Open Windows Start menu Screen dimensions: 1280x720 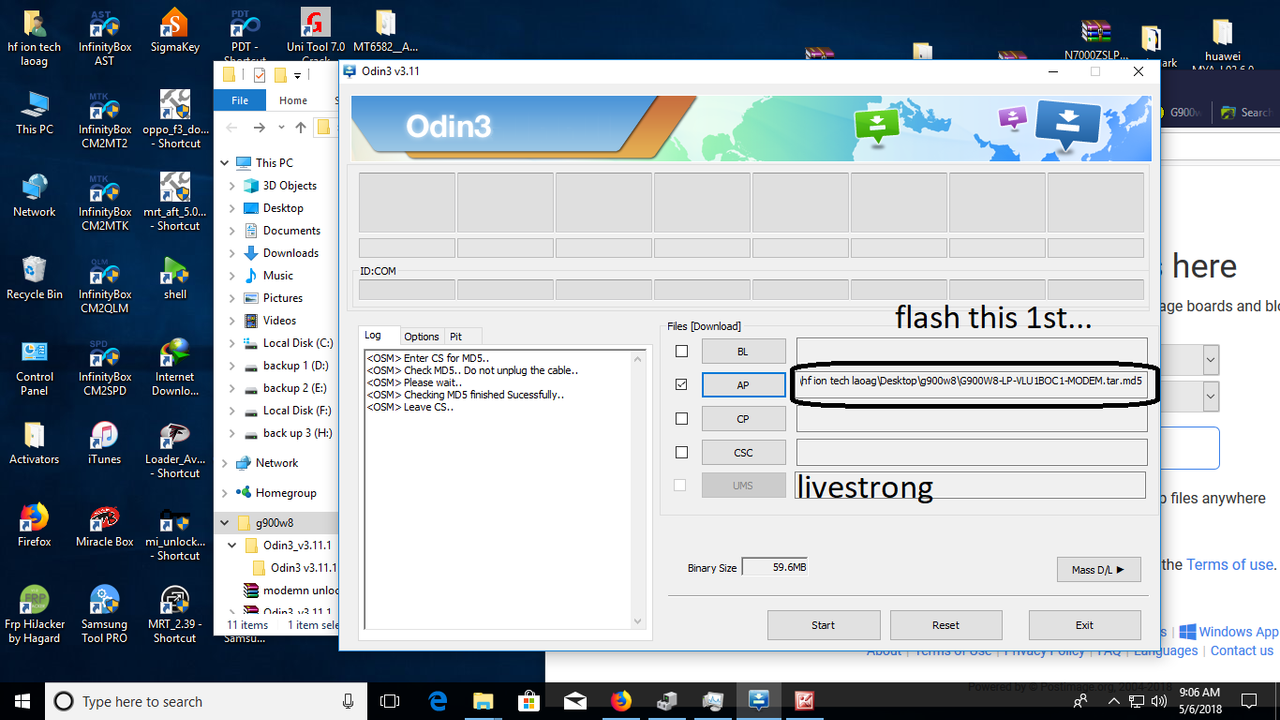click(23, 701)
